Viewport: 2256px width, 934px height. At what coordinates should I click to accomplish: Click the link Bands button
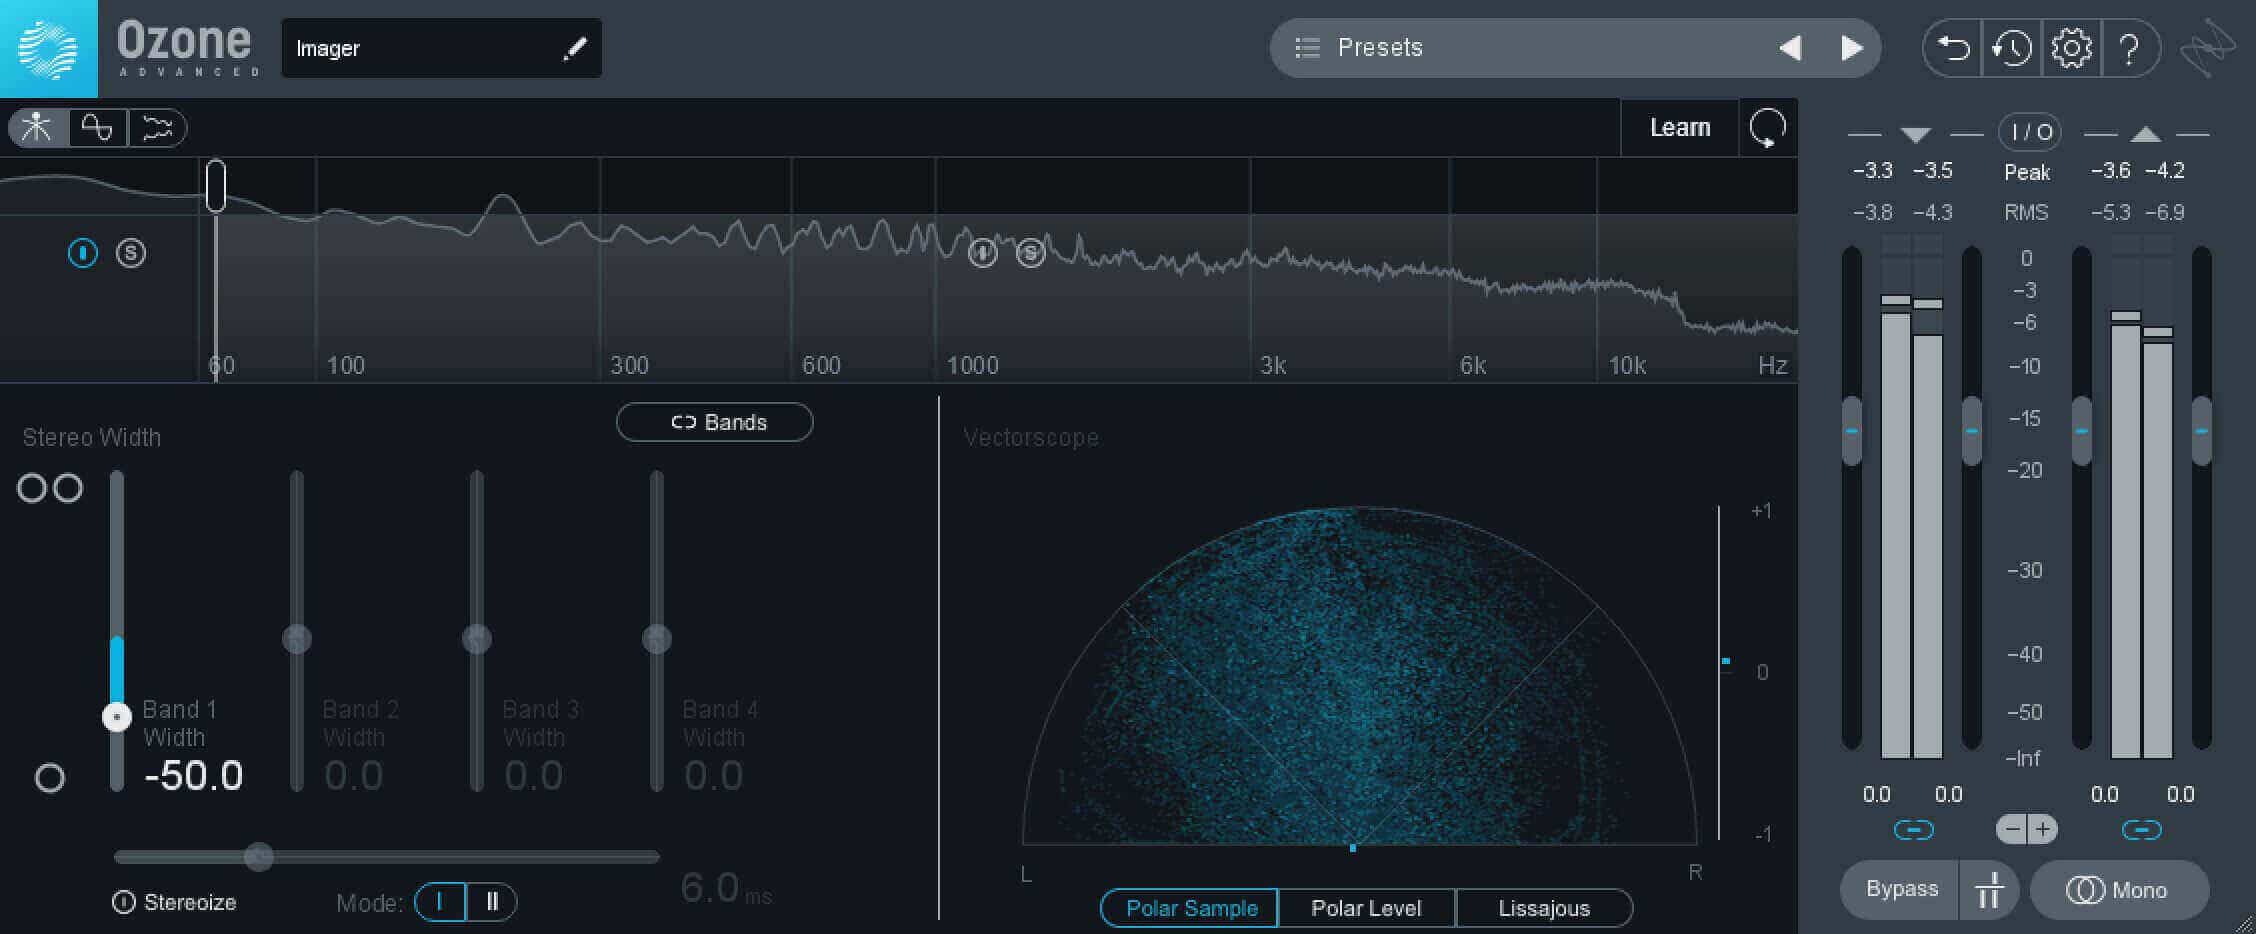[715, 422]
